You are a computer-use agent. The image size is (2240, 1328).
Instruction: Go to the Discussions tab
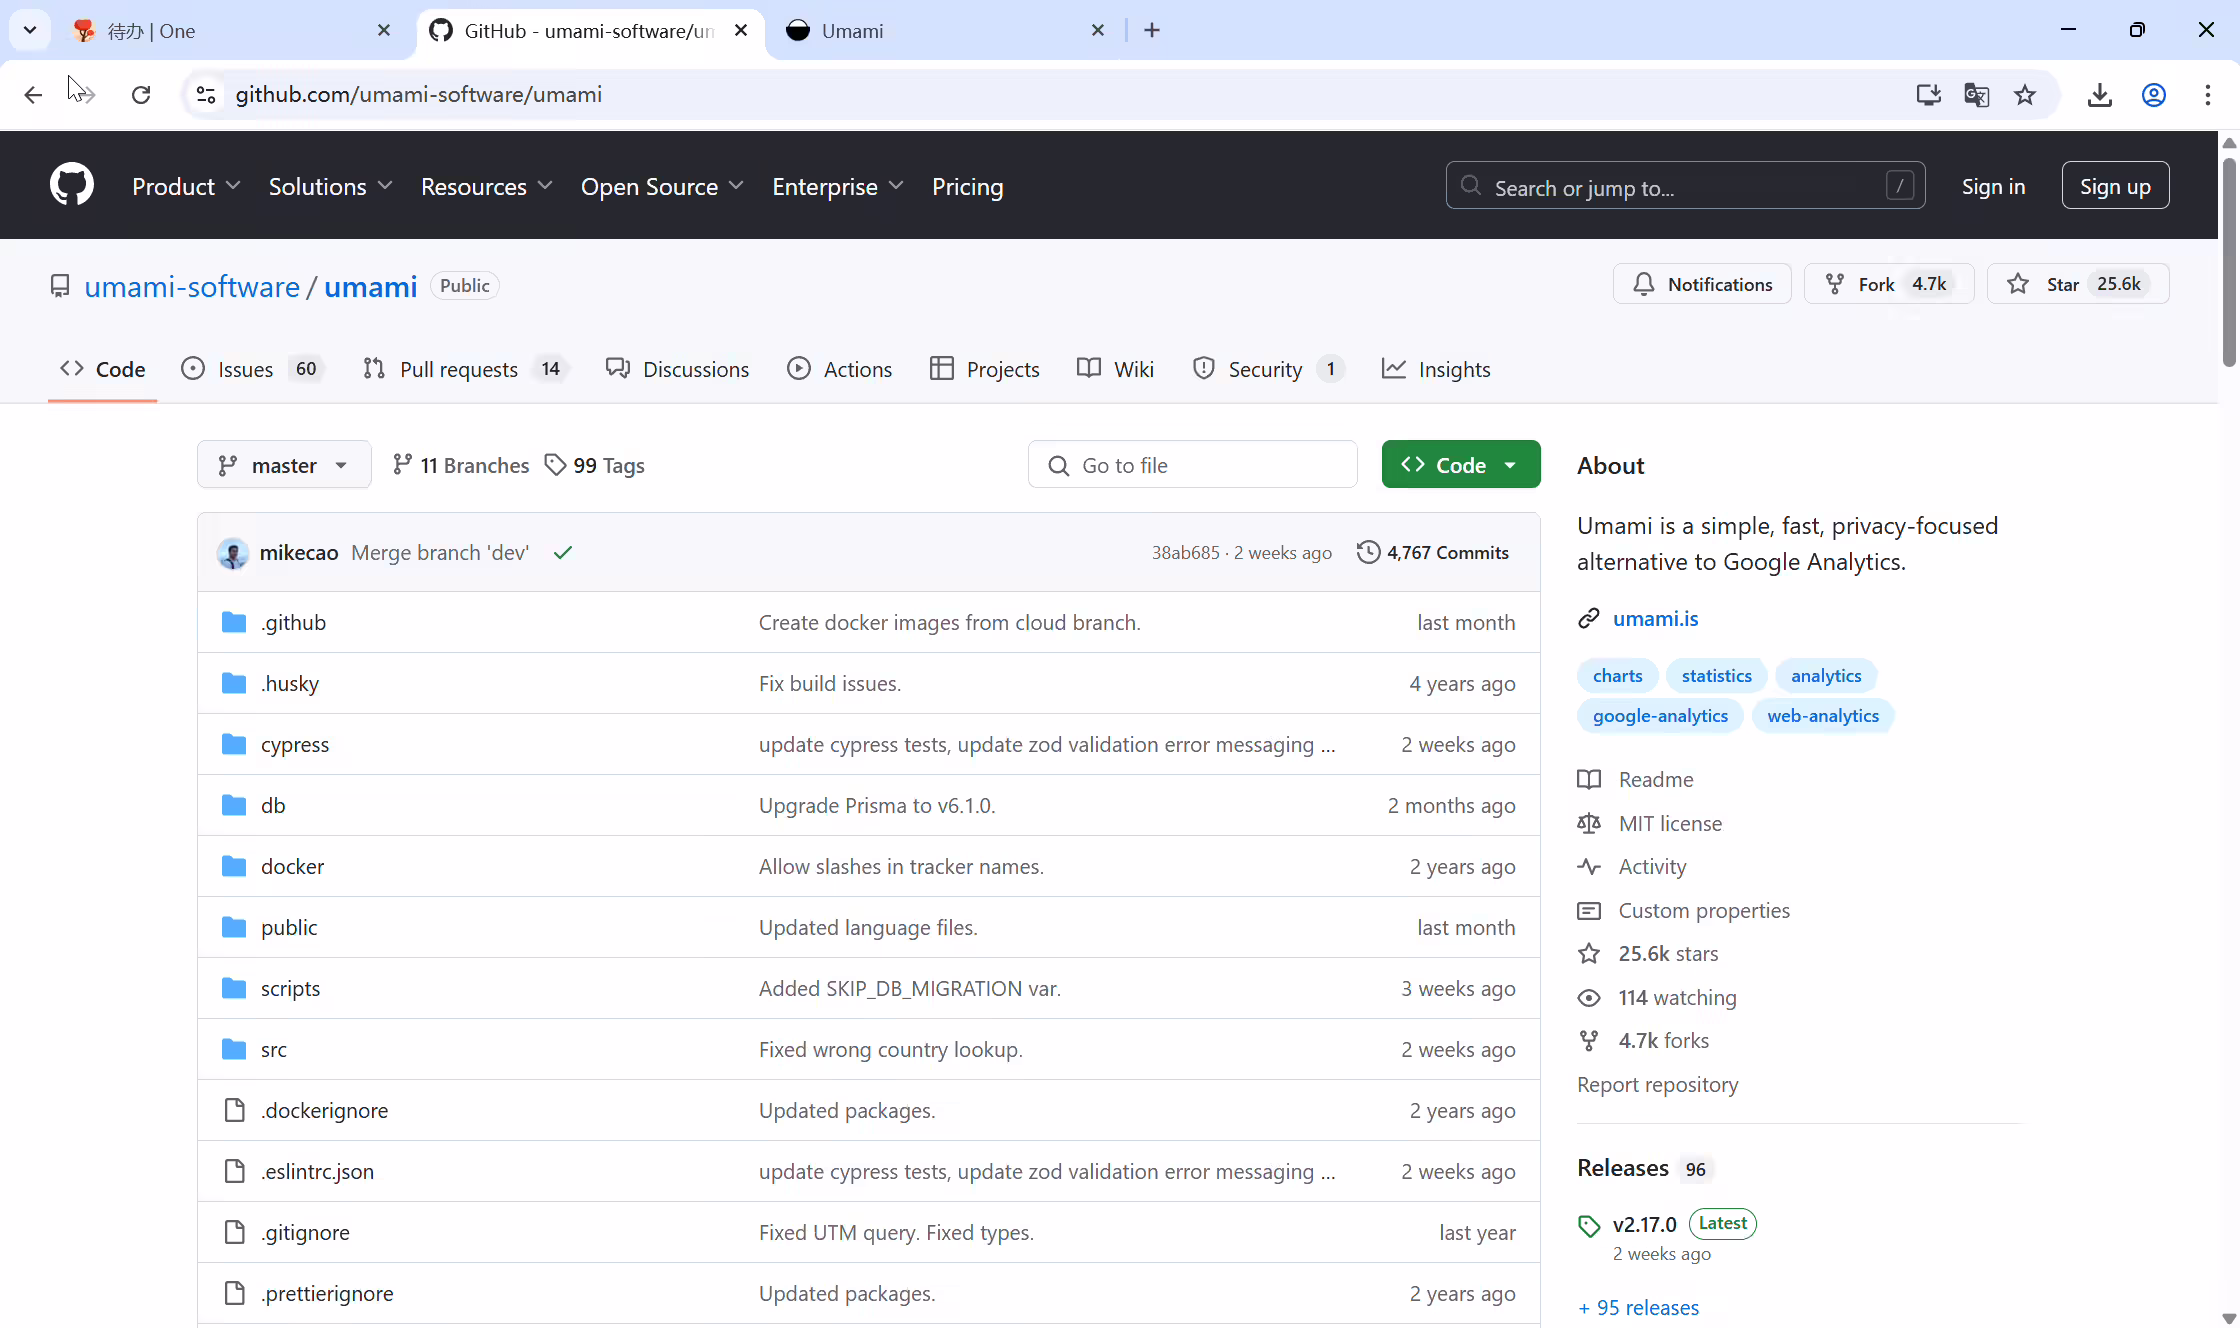click(677, 369)
